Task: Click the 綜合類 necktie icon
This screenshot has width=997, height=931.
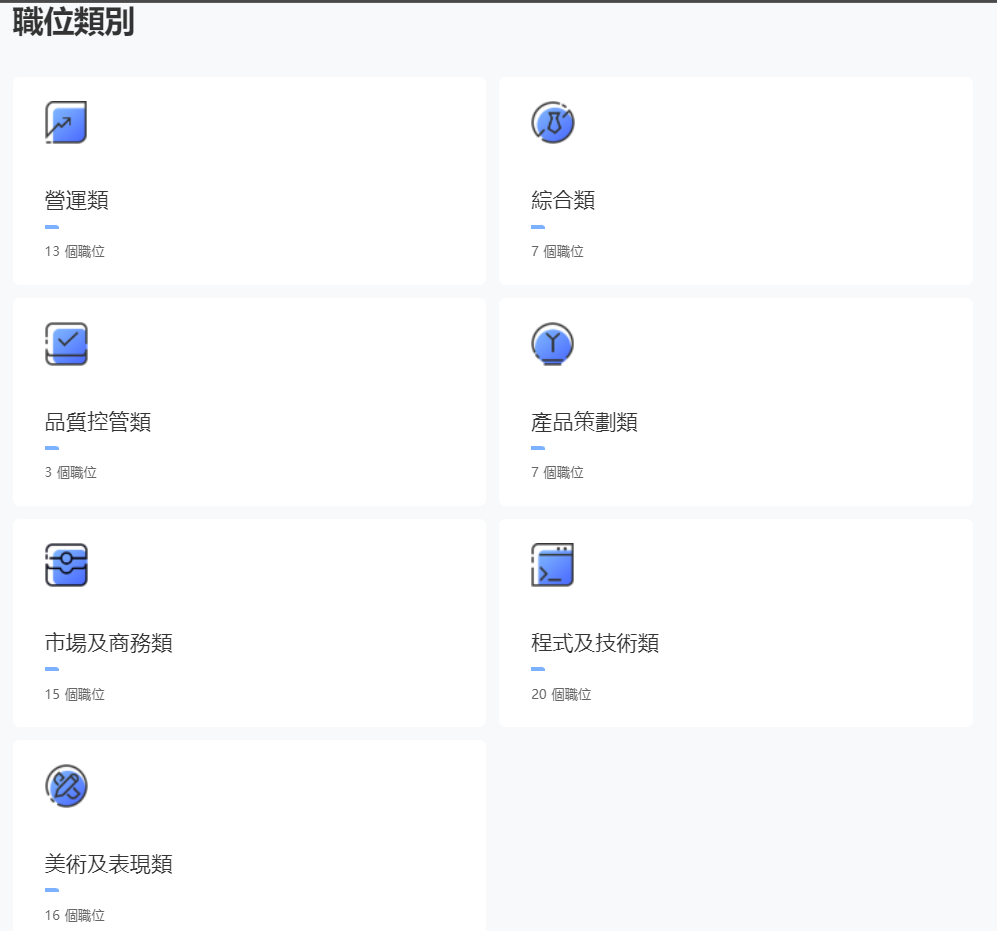Action: coord(553,122)
